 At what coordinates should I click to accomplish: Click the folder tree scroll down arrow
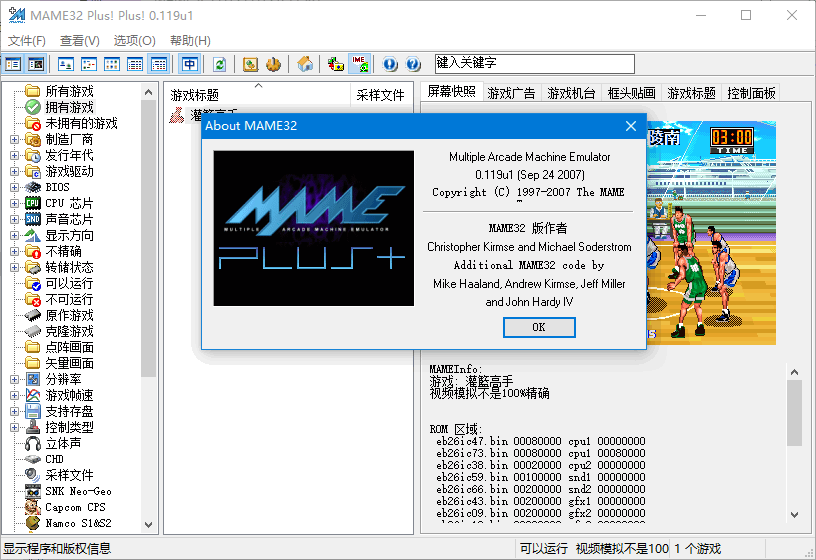pyautogui.click(x=148, y=525)
